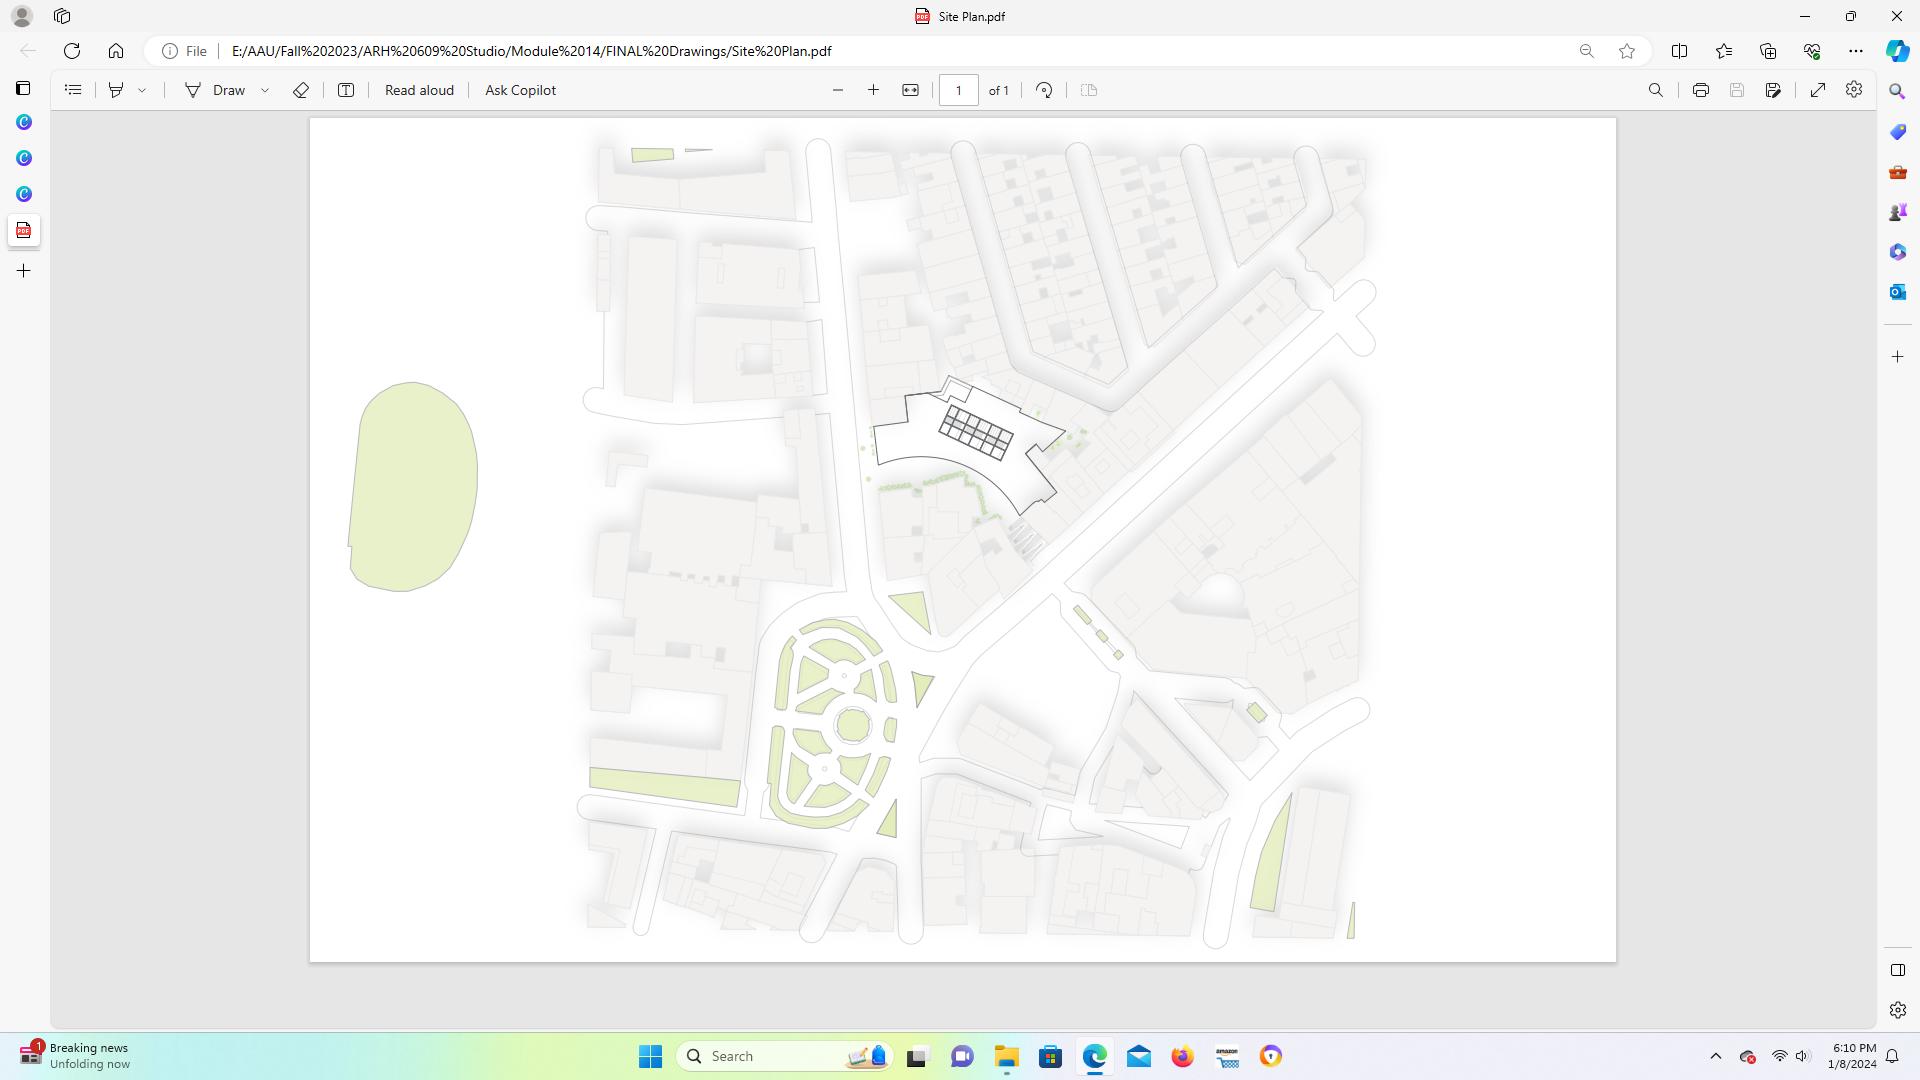Toggle split screen view
Image resolution: width=1920 pixels, height=1080 pixels.
[1679, 51]
